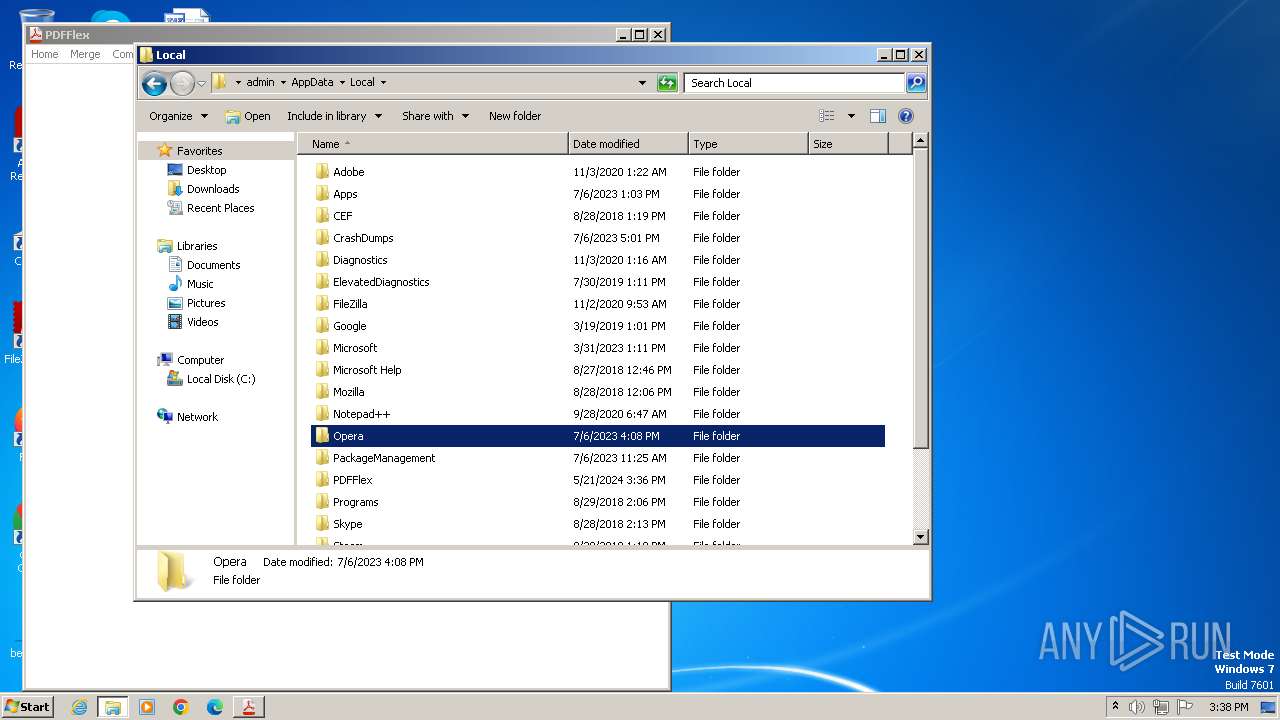Open Windows Media Player from the taskbar
This screenshot has height=720, width=1280.
pos(147,707)
